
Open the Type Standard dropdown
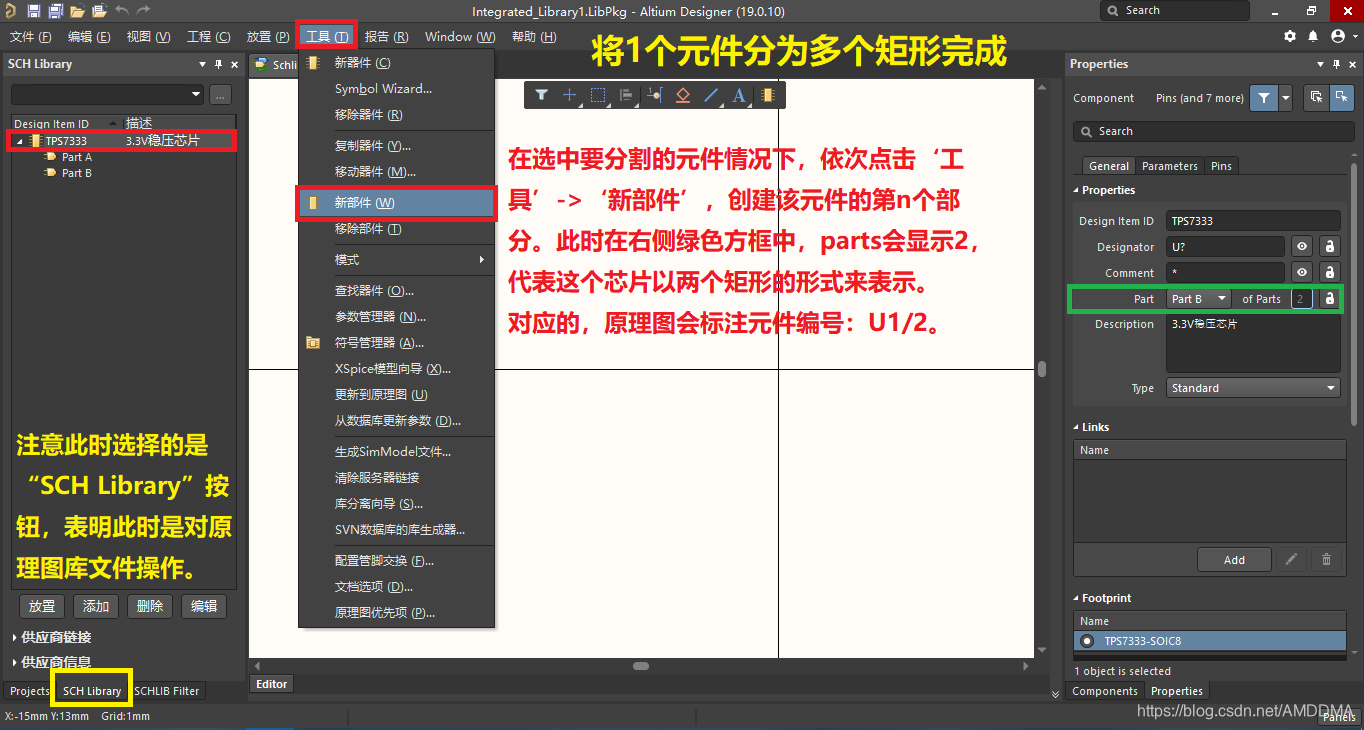[1253, 388]
